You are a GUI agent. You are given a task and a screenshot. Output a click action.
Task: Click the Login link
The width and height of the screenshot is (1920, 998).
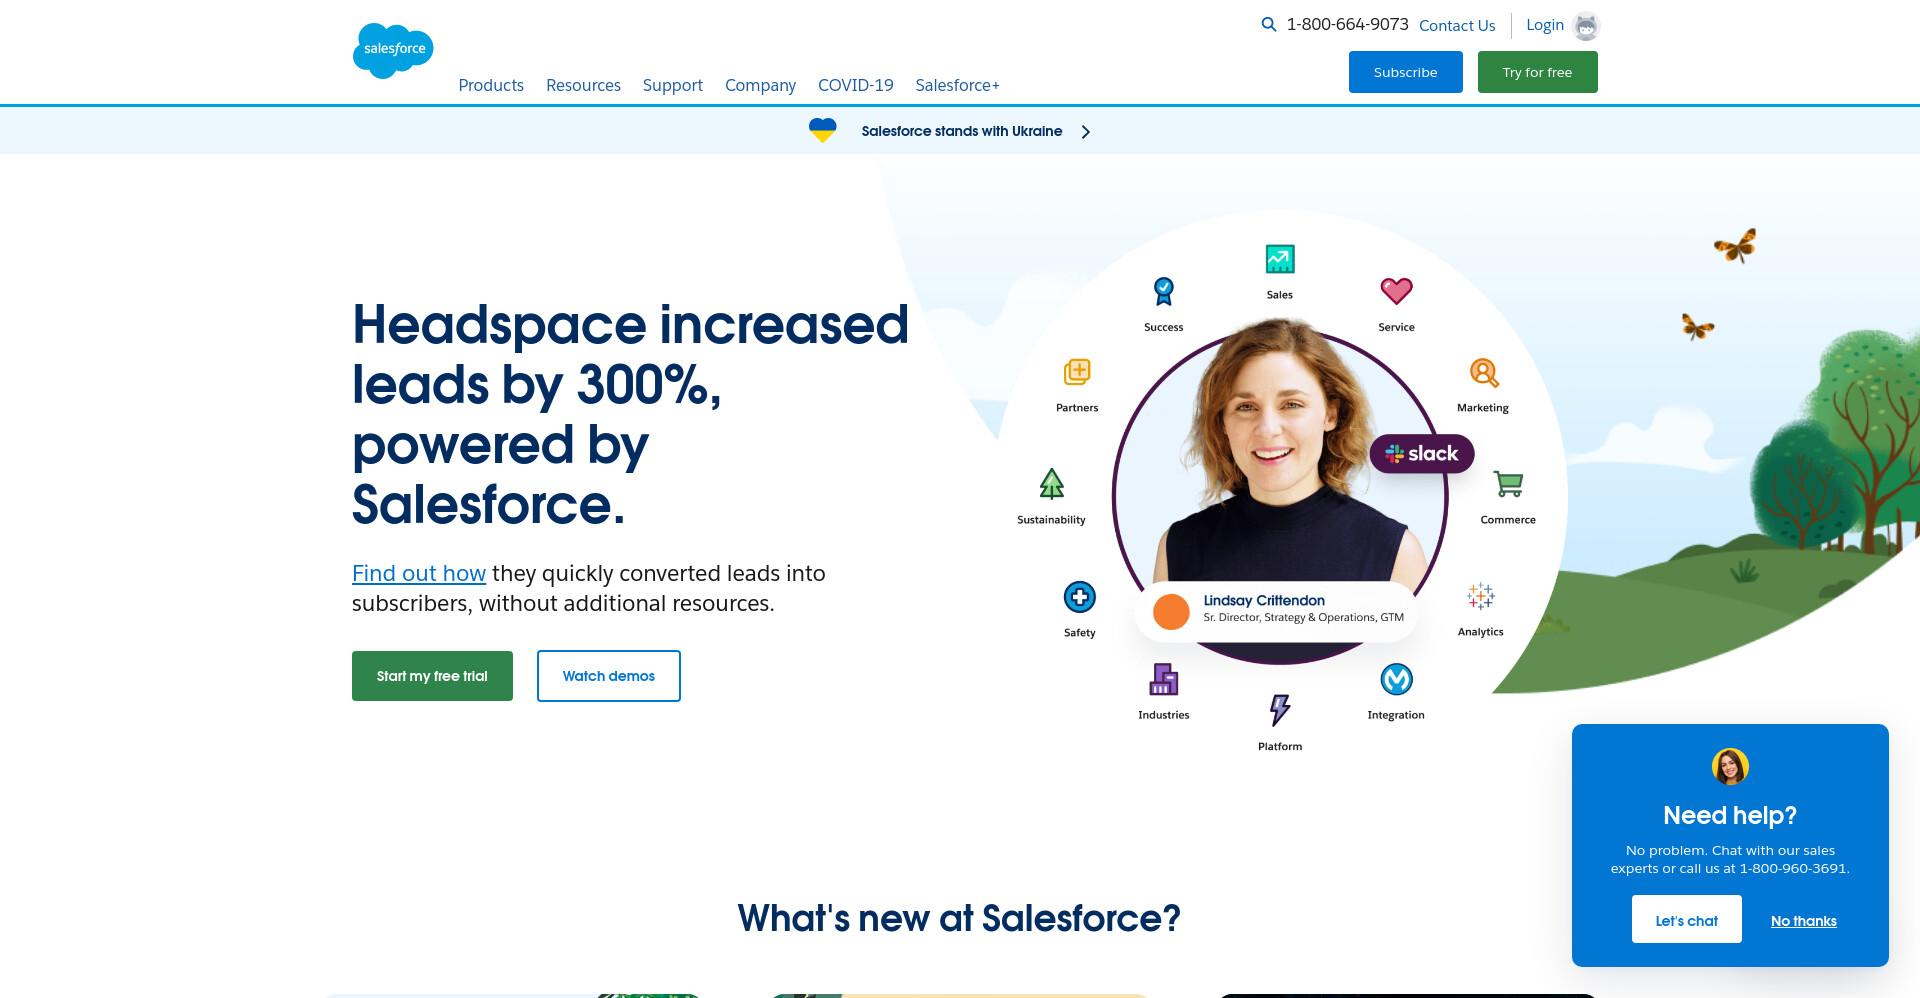pos(1545,25)
